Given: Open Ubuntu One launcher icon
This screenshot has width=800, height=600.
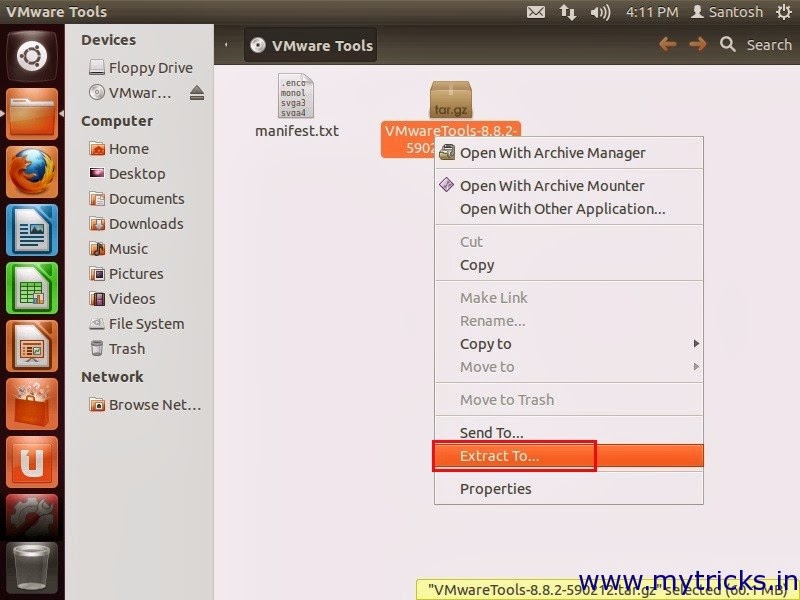Looking at the screenshot, I should coord(32,463).
